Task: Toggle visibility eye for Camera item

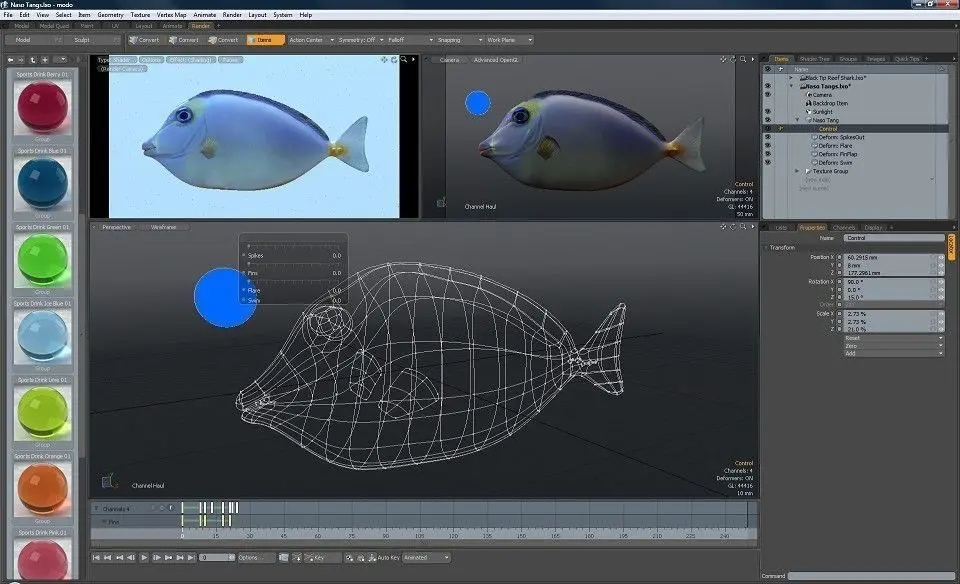Action: [768, 95]
